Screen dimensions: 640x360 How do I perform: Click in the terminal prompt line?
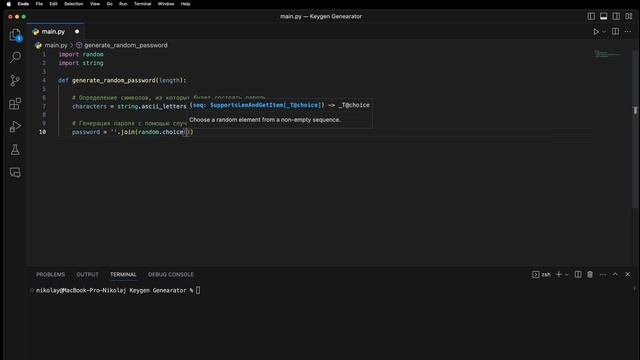point(118,291)
